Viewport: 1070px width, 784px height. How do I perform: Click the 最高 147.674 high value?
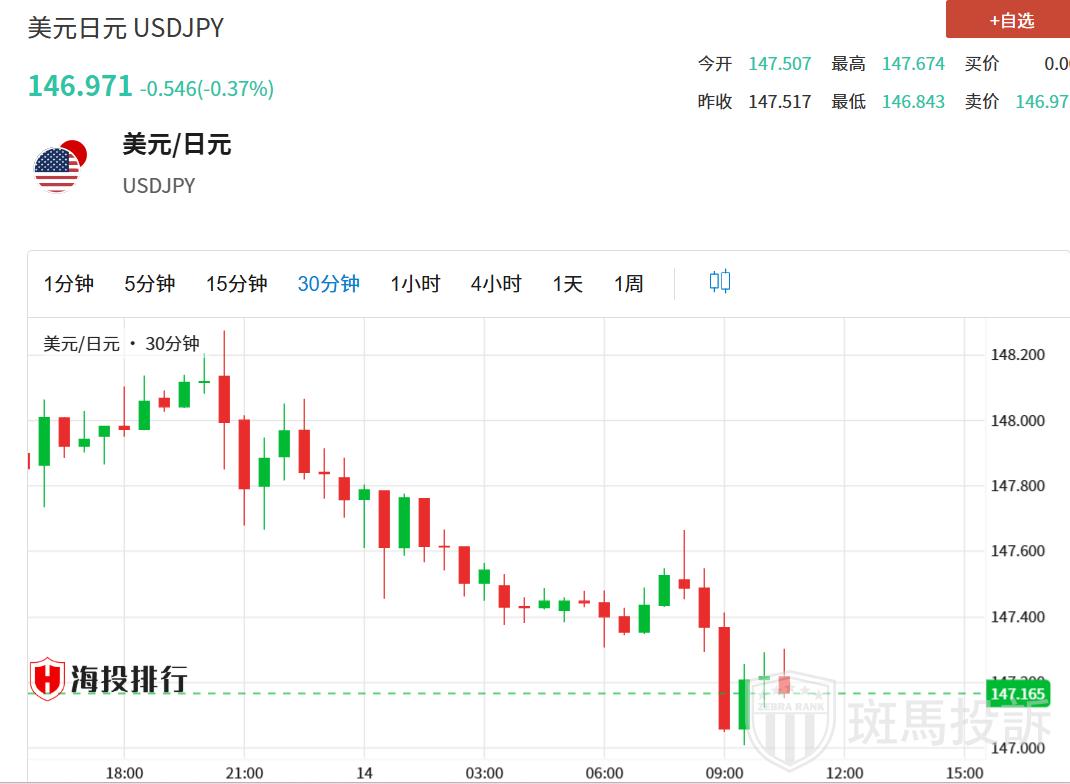tap(913, 64)
